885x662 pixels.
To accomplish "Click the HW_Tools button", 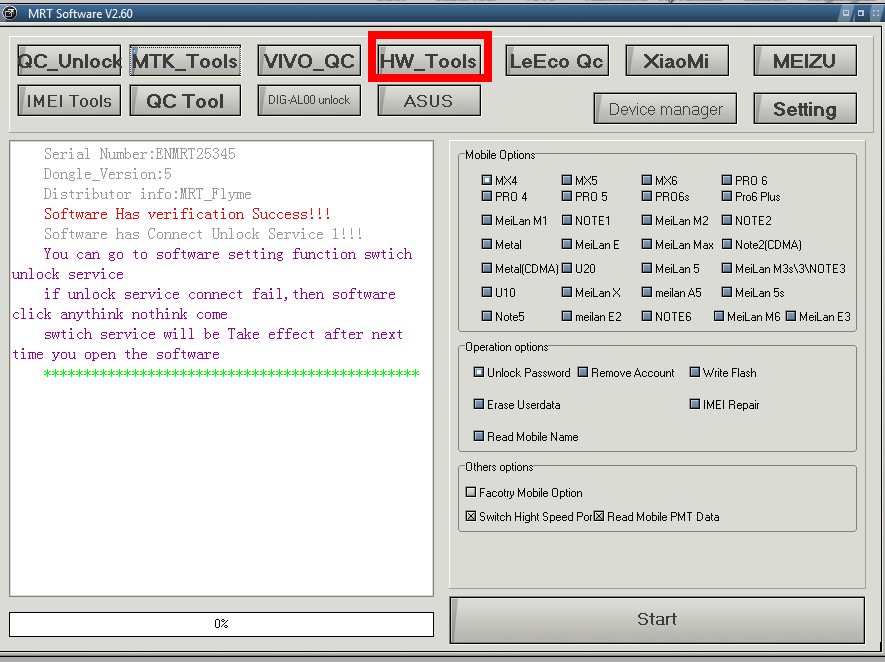I will 429,60.
